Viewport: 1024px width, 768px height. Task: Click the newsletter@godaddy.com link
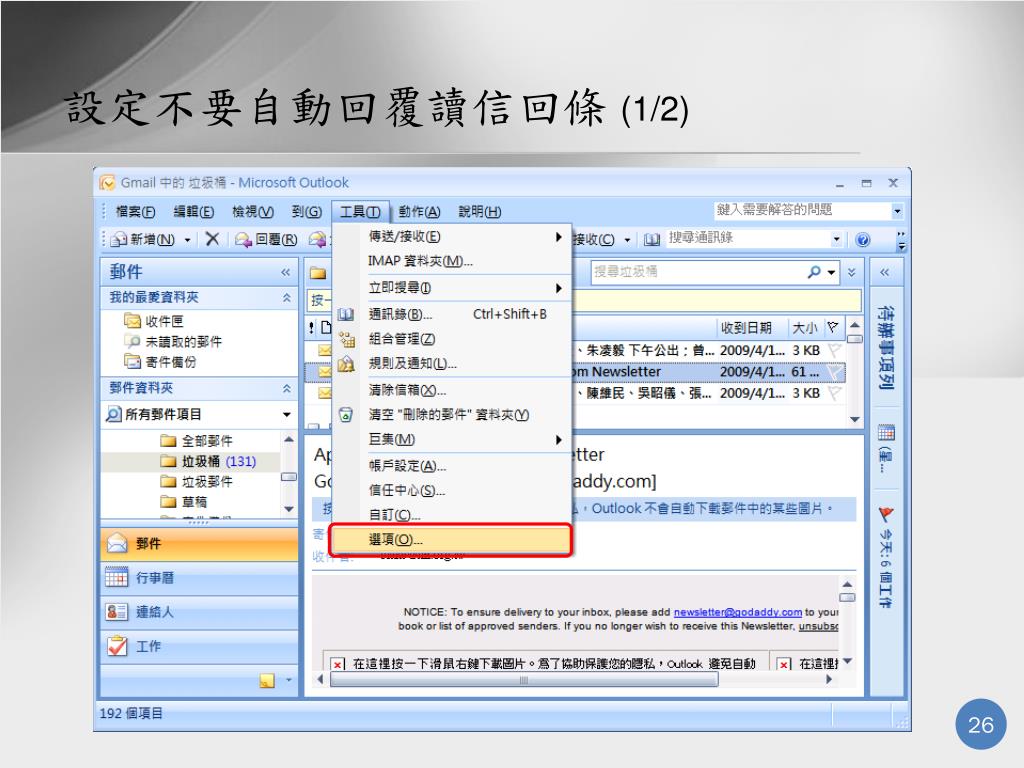coord(737,613)
